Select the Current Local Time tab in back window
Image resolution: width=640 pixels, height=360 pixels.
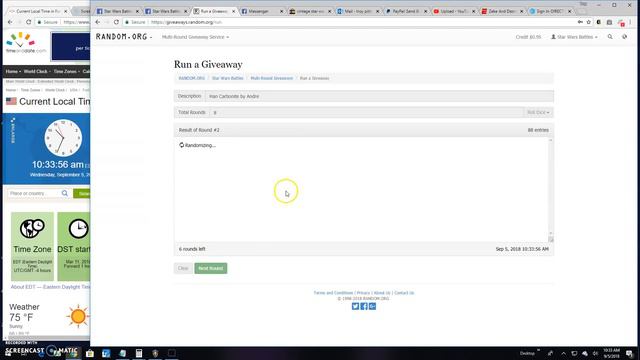click(38, 11)
